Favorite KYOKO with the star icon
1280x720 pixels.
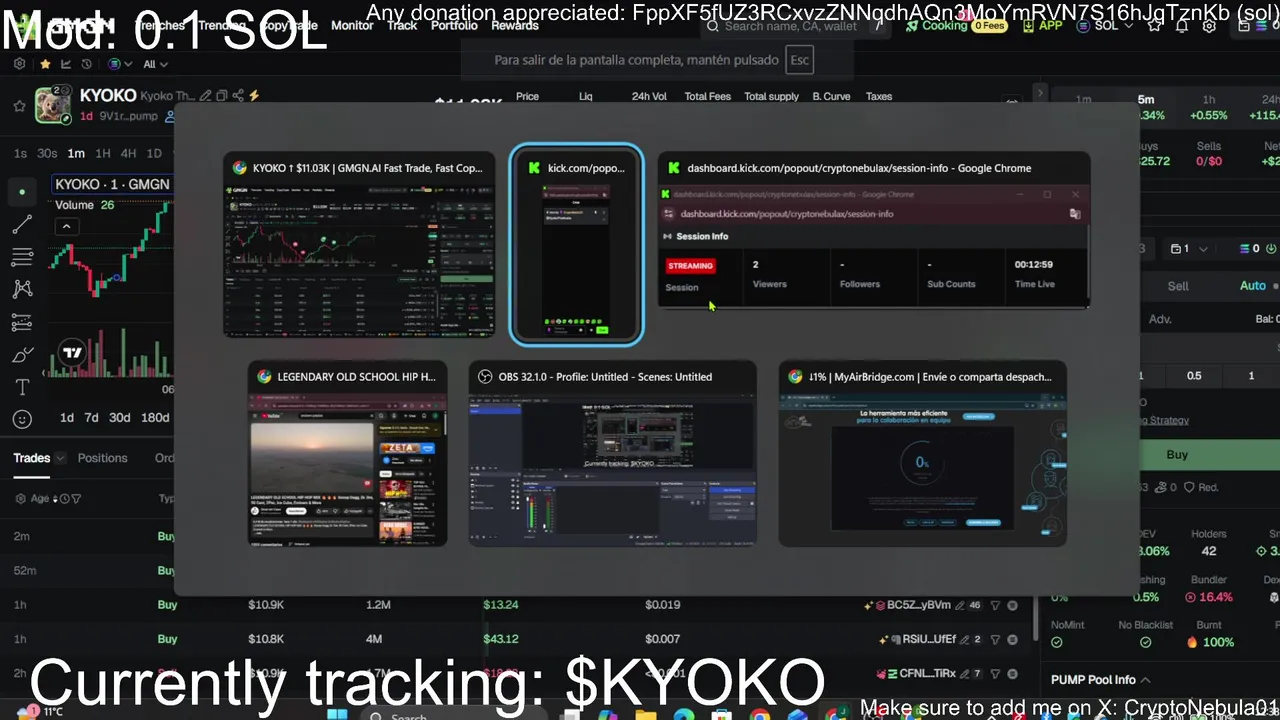[19, 105]
